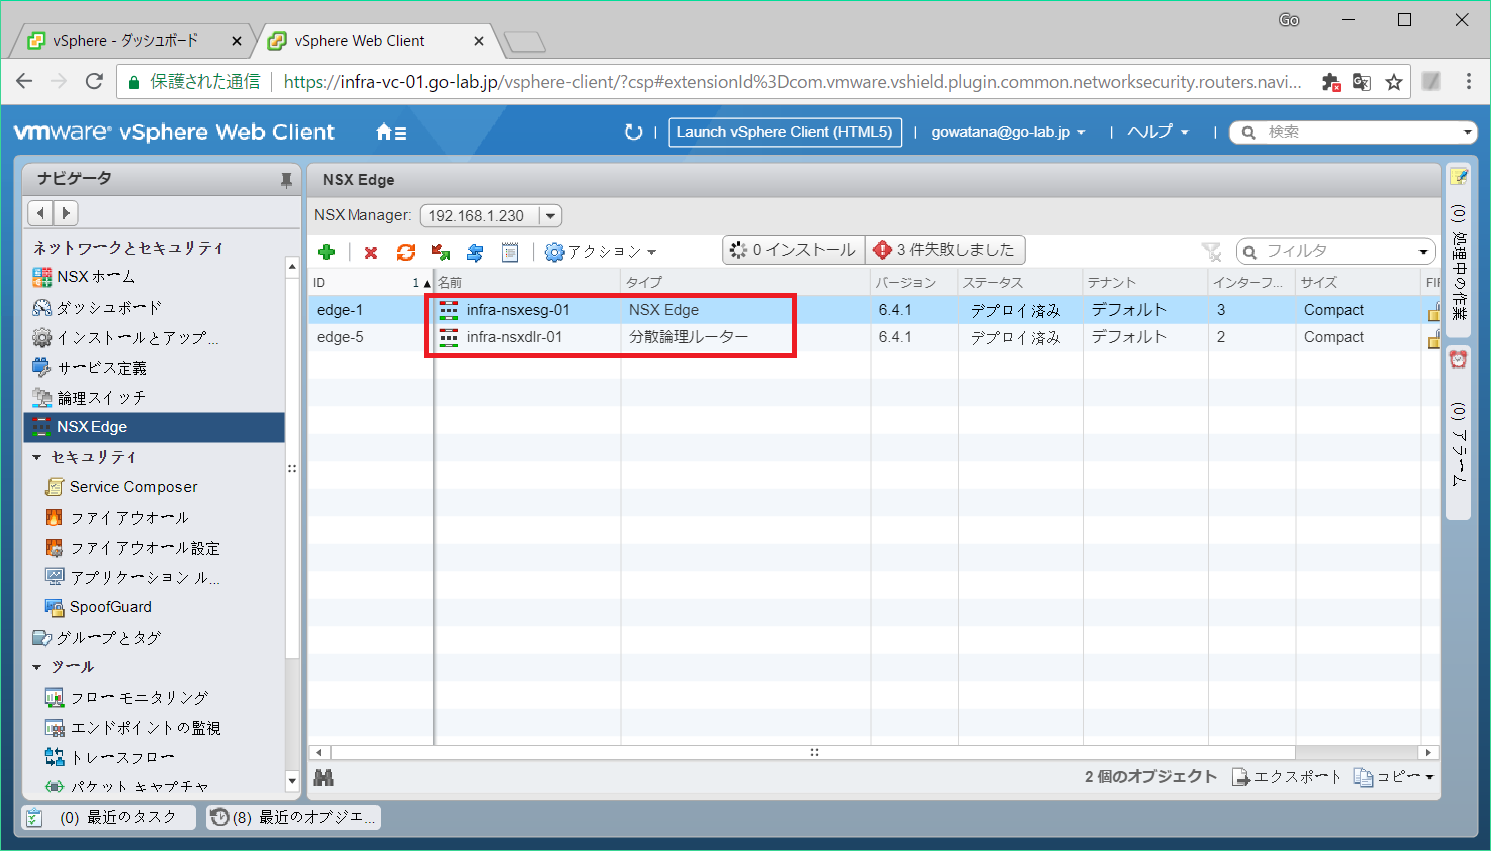Open 論理スイッチ in the navigator
This screenshot has width=1491, height=851.
tap(102, 398)
